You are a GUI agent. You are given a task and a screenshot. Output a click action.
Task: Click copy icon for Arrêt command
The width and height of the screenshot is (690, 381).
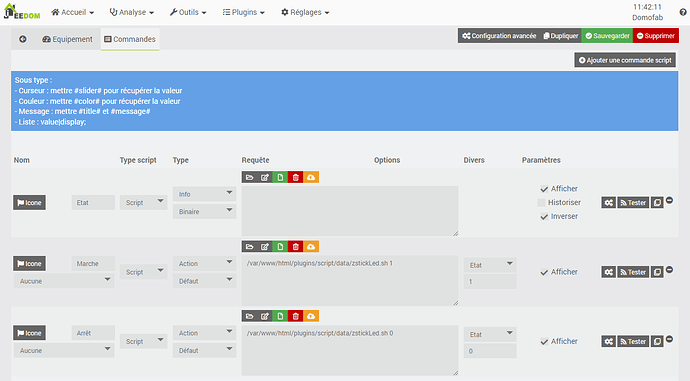(x=657, y=341)
